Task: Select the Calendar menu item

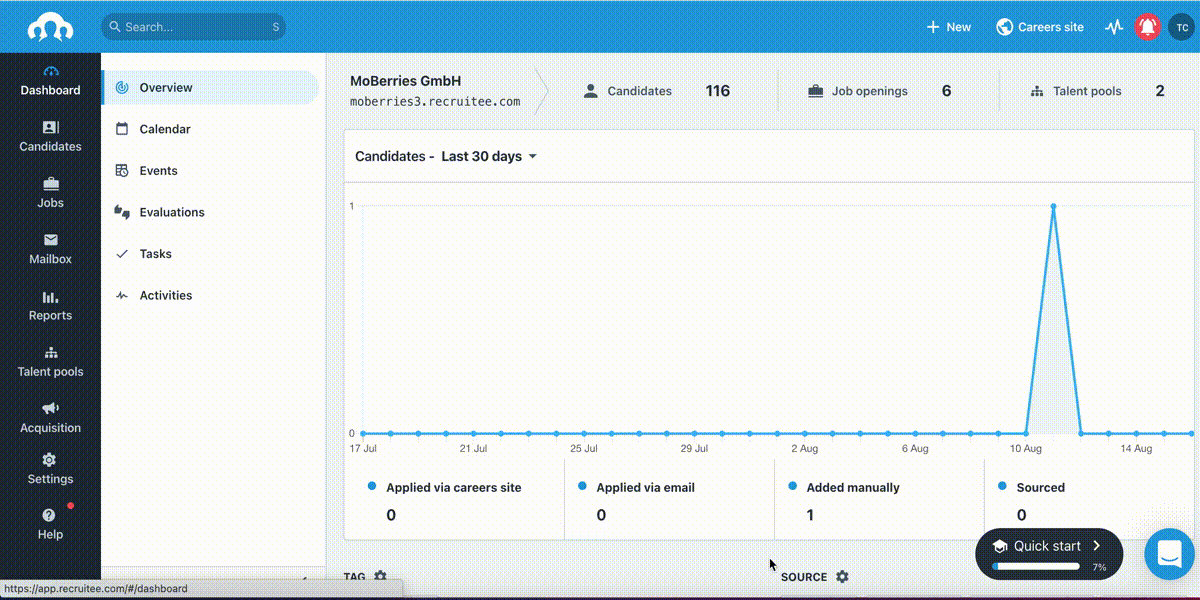Action: pyautogui.click(x=210, y=129)
